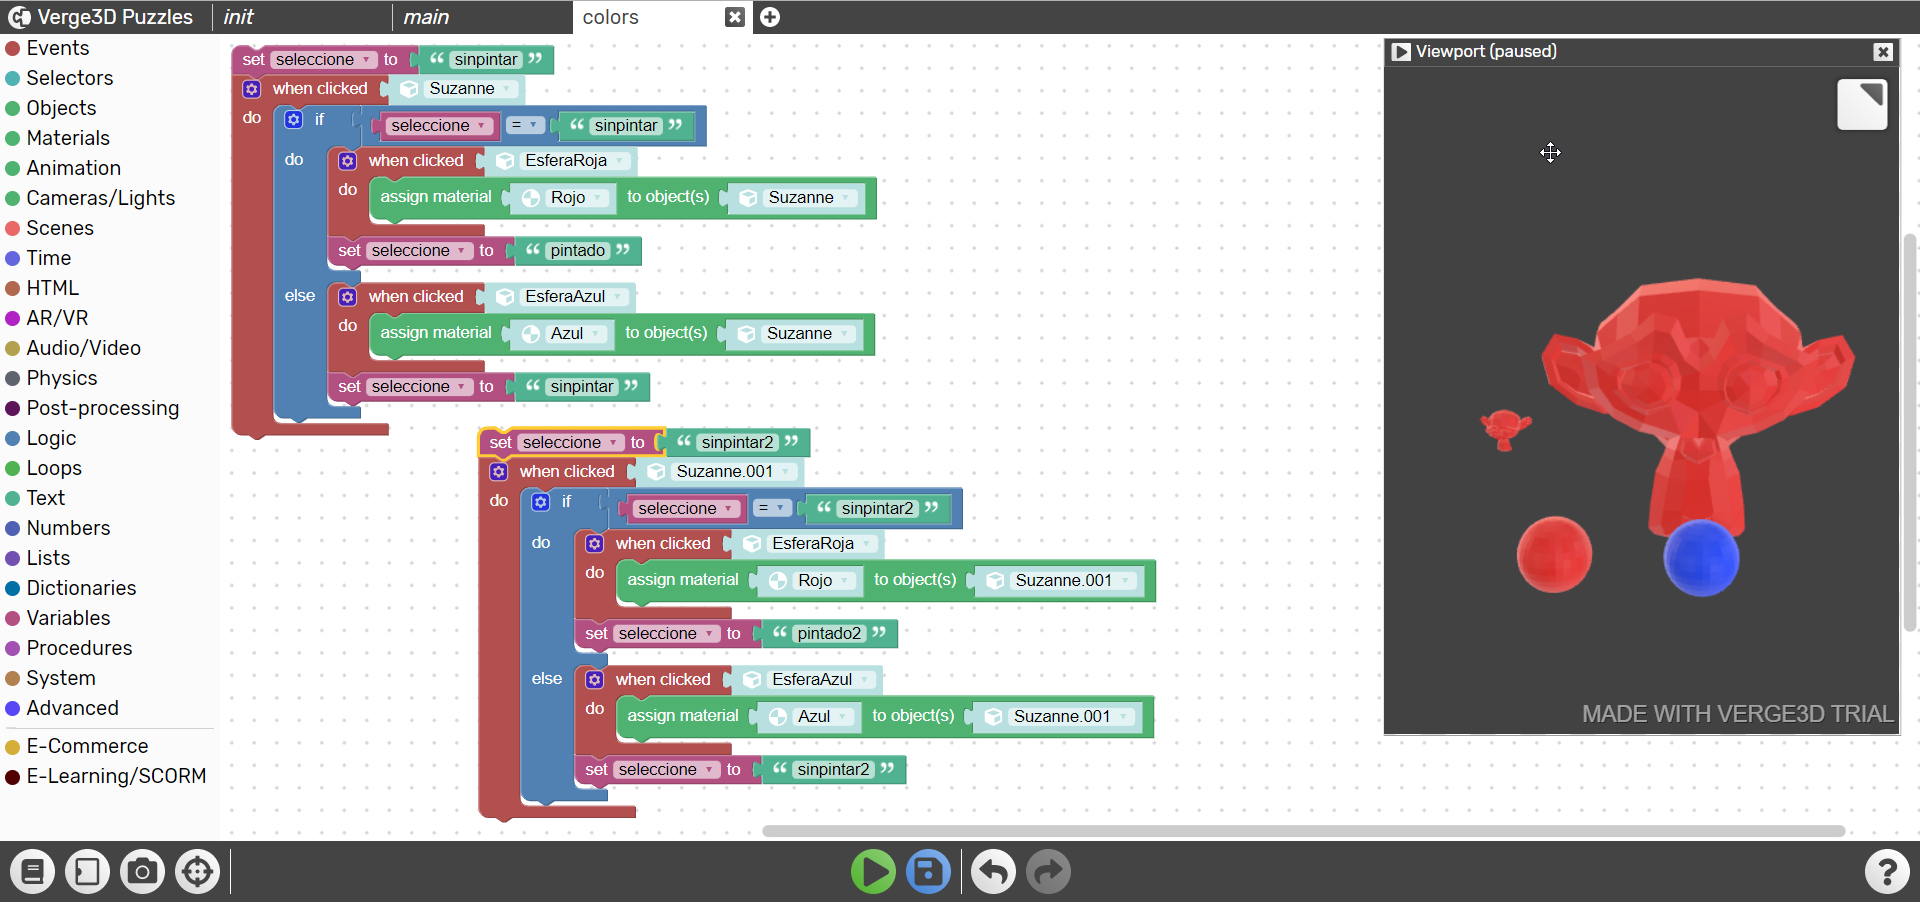Open the Variables category
The height and width of the screenshot is (902, 1920).
68,618
